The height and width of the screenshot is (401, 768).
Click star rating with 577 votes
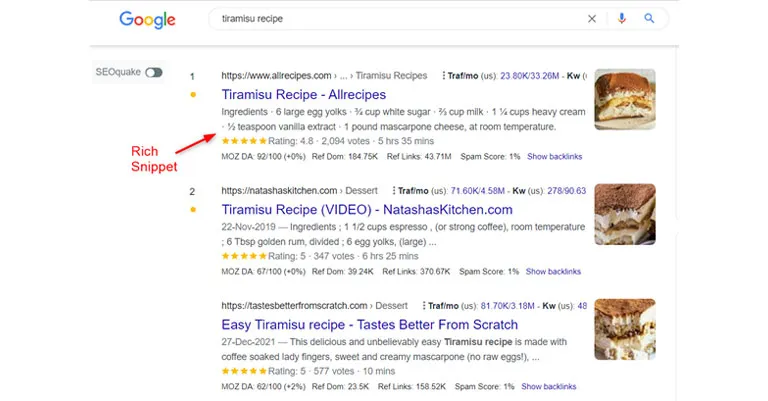pyautogui.click(x=308, y=371)
